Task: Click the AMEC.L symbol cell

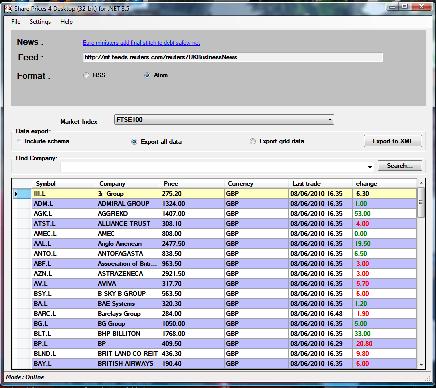Action: pyautogui.click(x=64, y=234)
